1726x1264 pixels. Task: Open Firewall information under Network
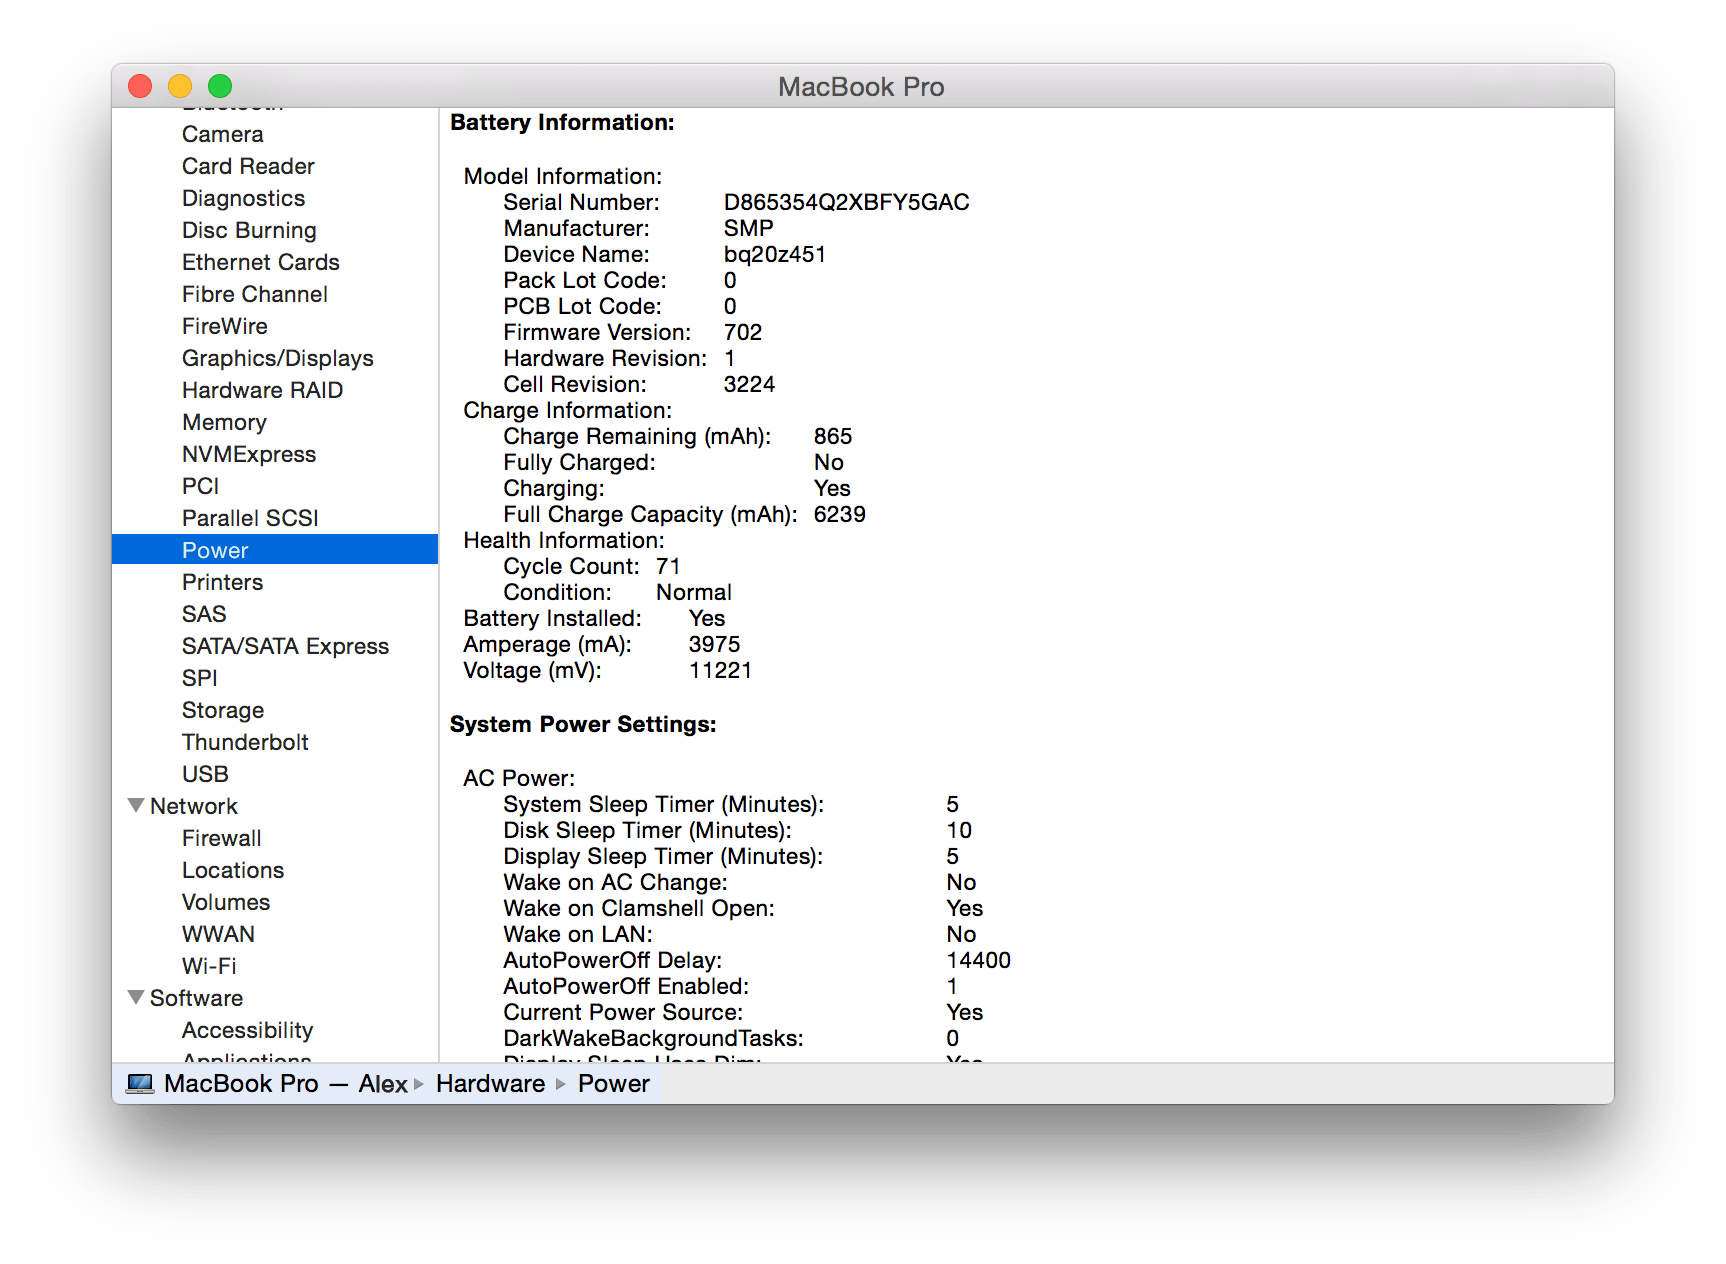(x=221, y=838)
